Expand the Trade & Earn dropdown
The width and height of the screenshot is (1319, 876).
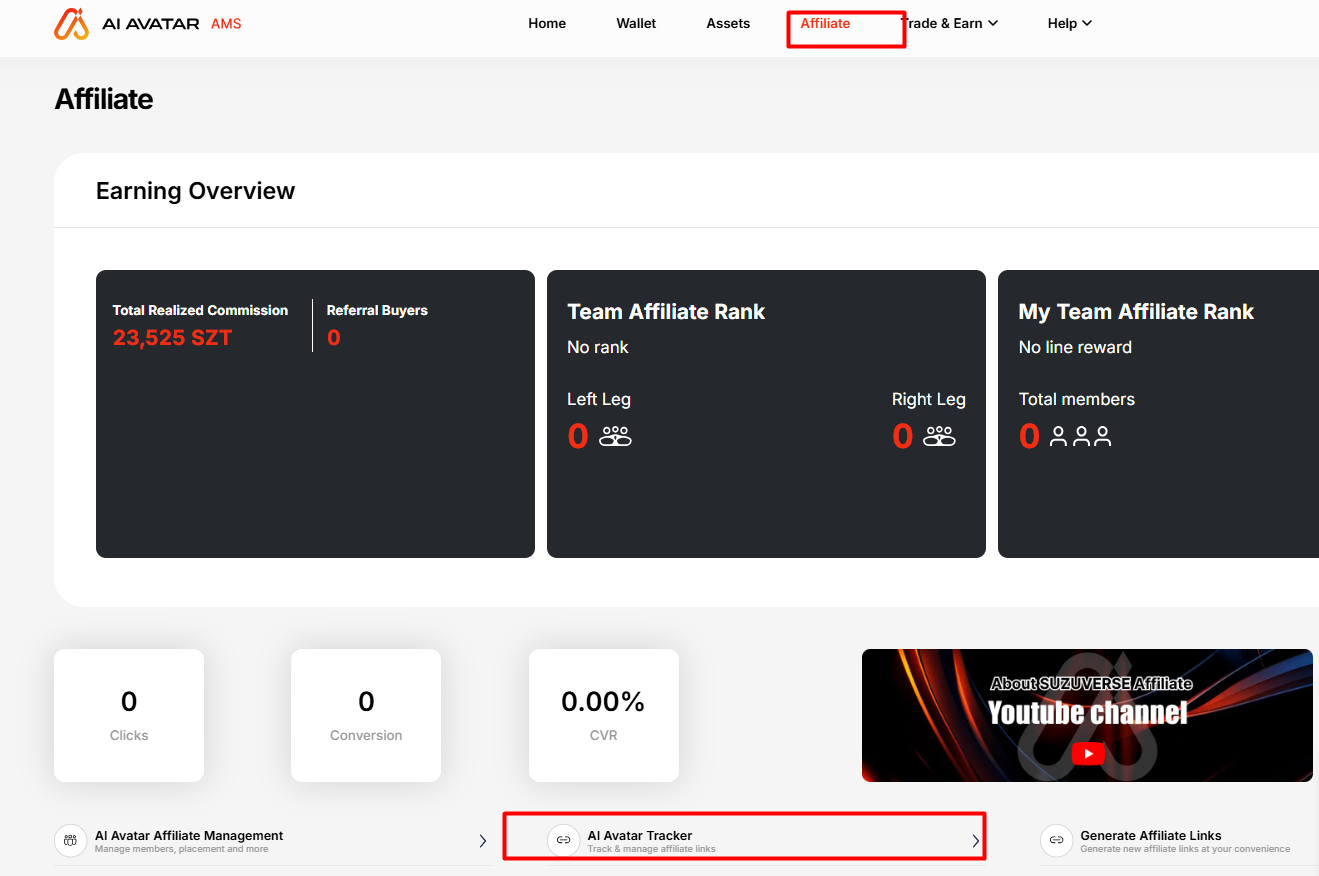(x=951, y=24)
